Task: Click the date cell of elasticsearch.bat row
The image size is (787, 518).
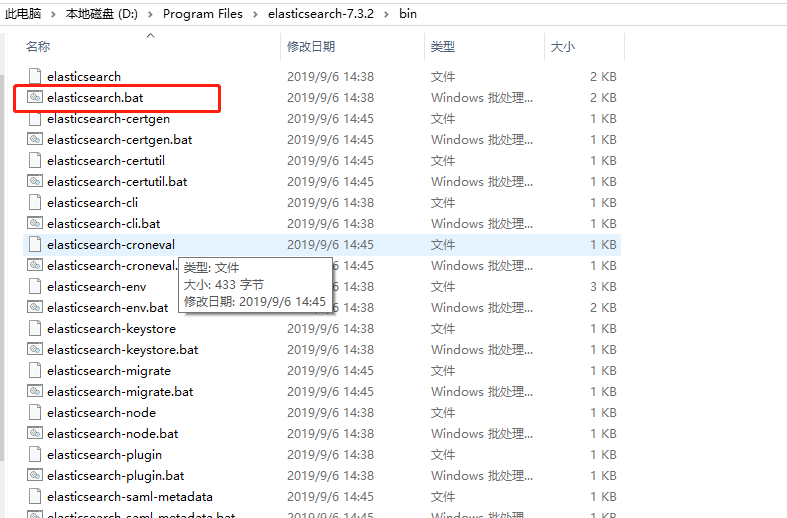Action: [x=330, y=98]
